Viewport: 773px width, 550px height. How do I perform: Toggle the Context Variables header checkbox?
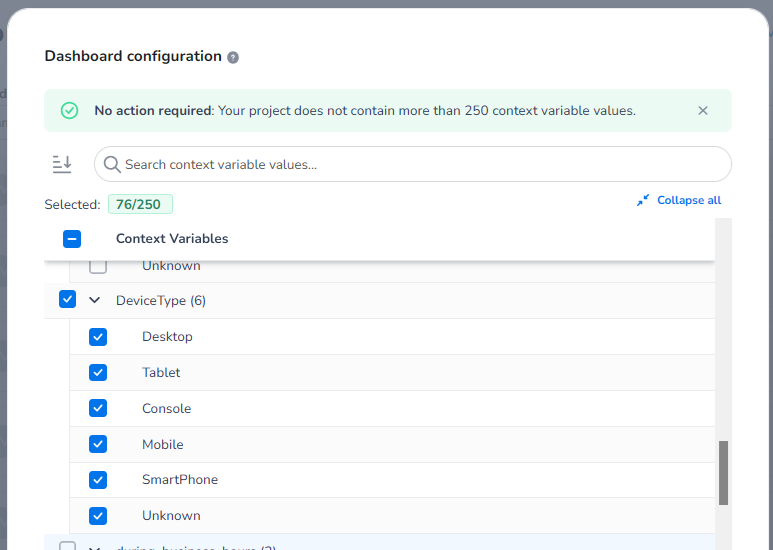(72, 239)
